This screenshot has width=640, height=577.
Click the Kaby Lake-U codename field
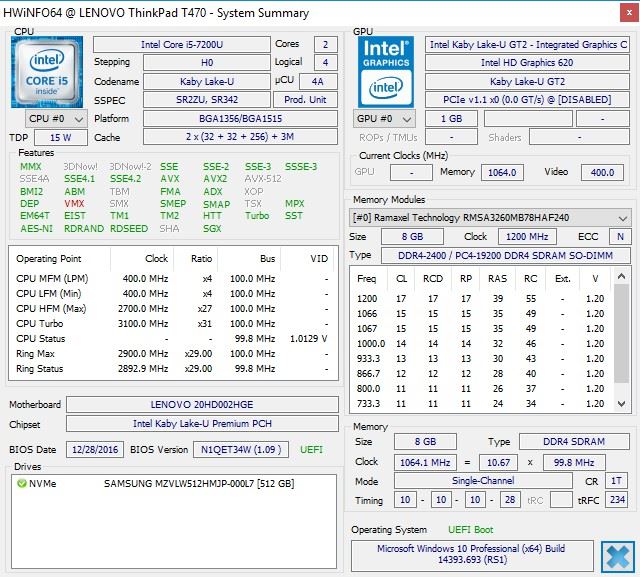click(x=207, y=82)
